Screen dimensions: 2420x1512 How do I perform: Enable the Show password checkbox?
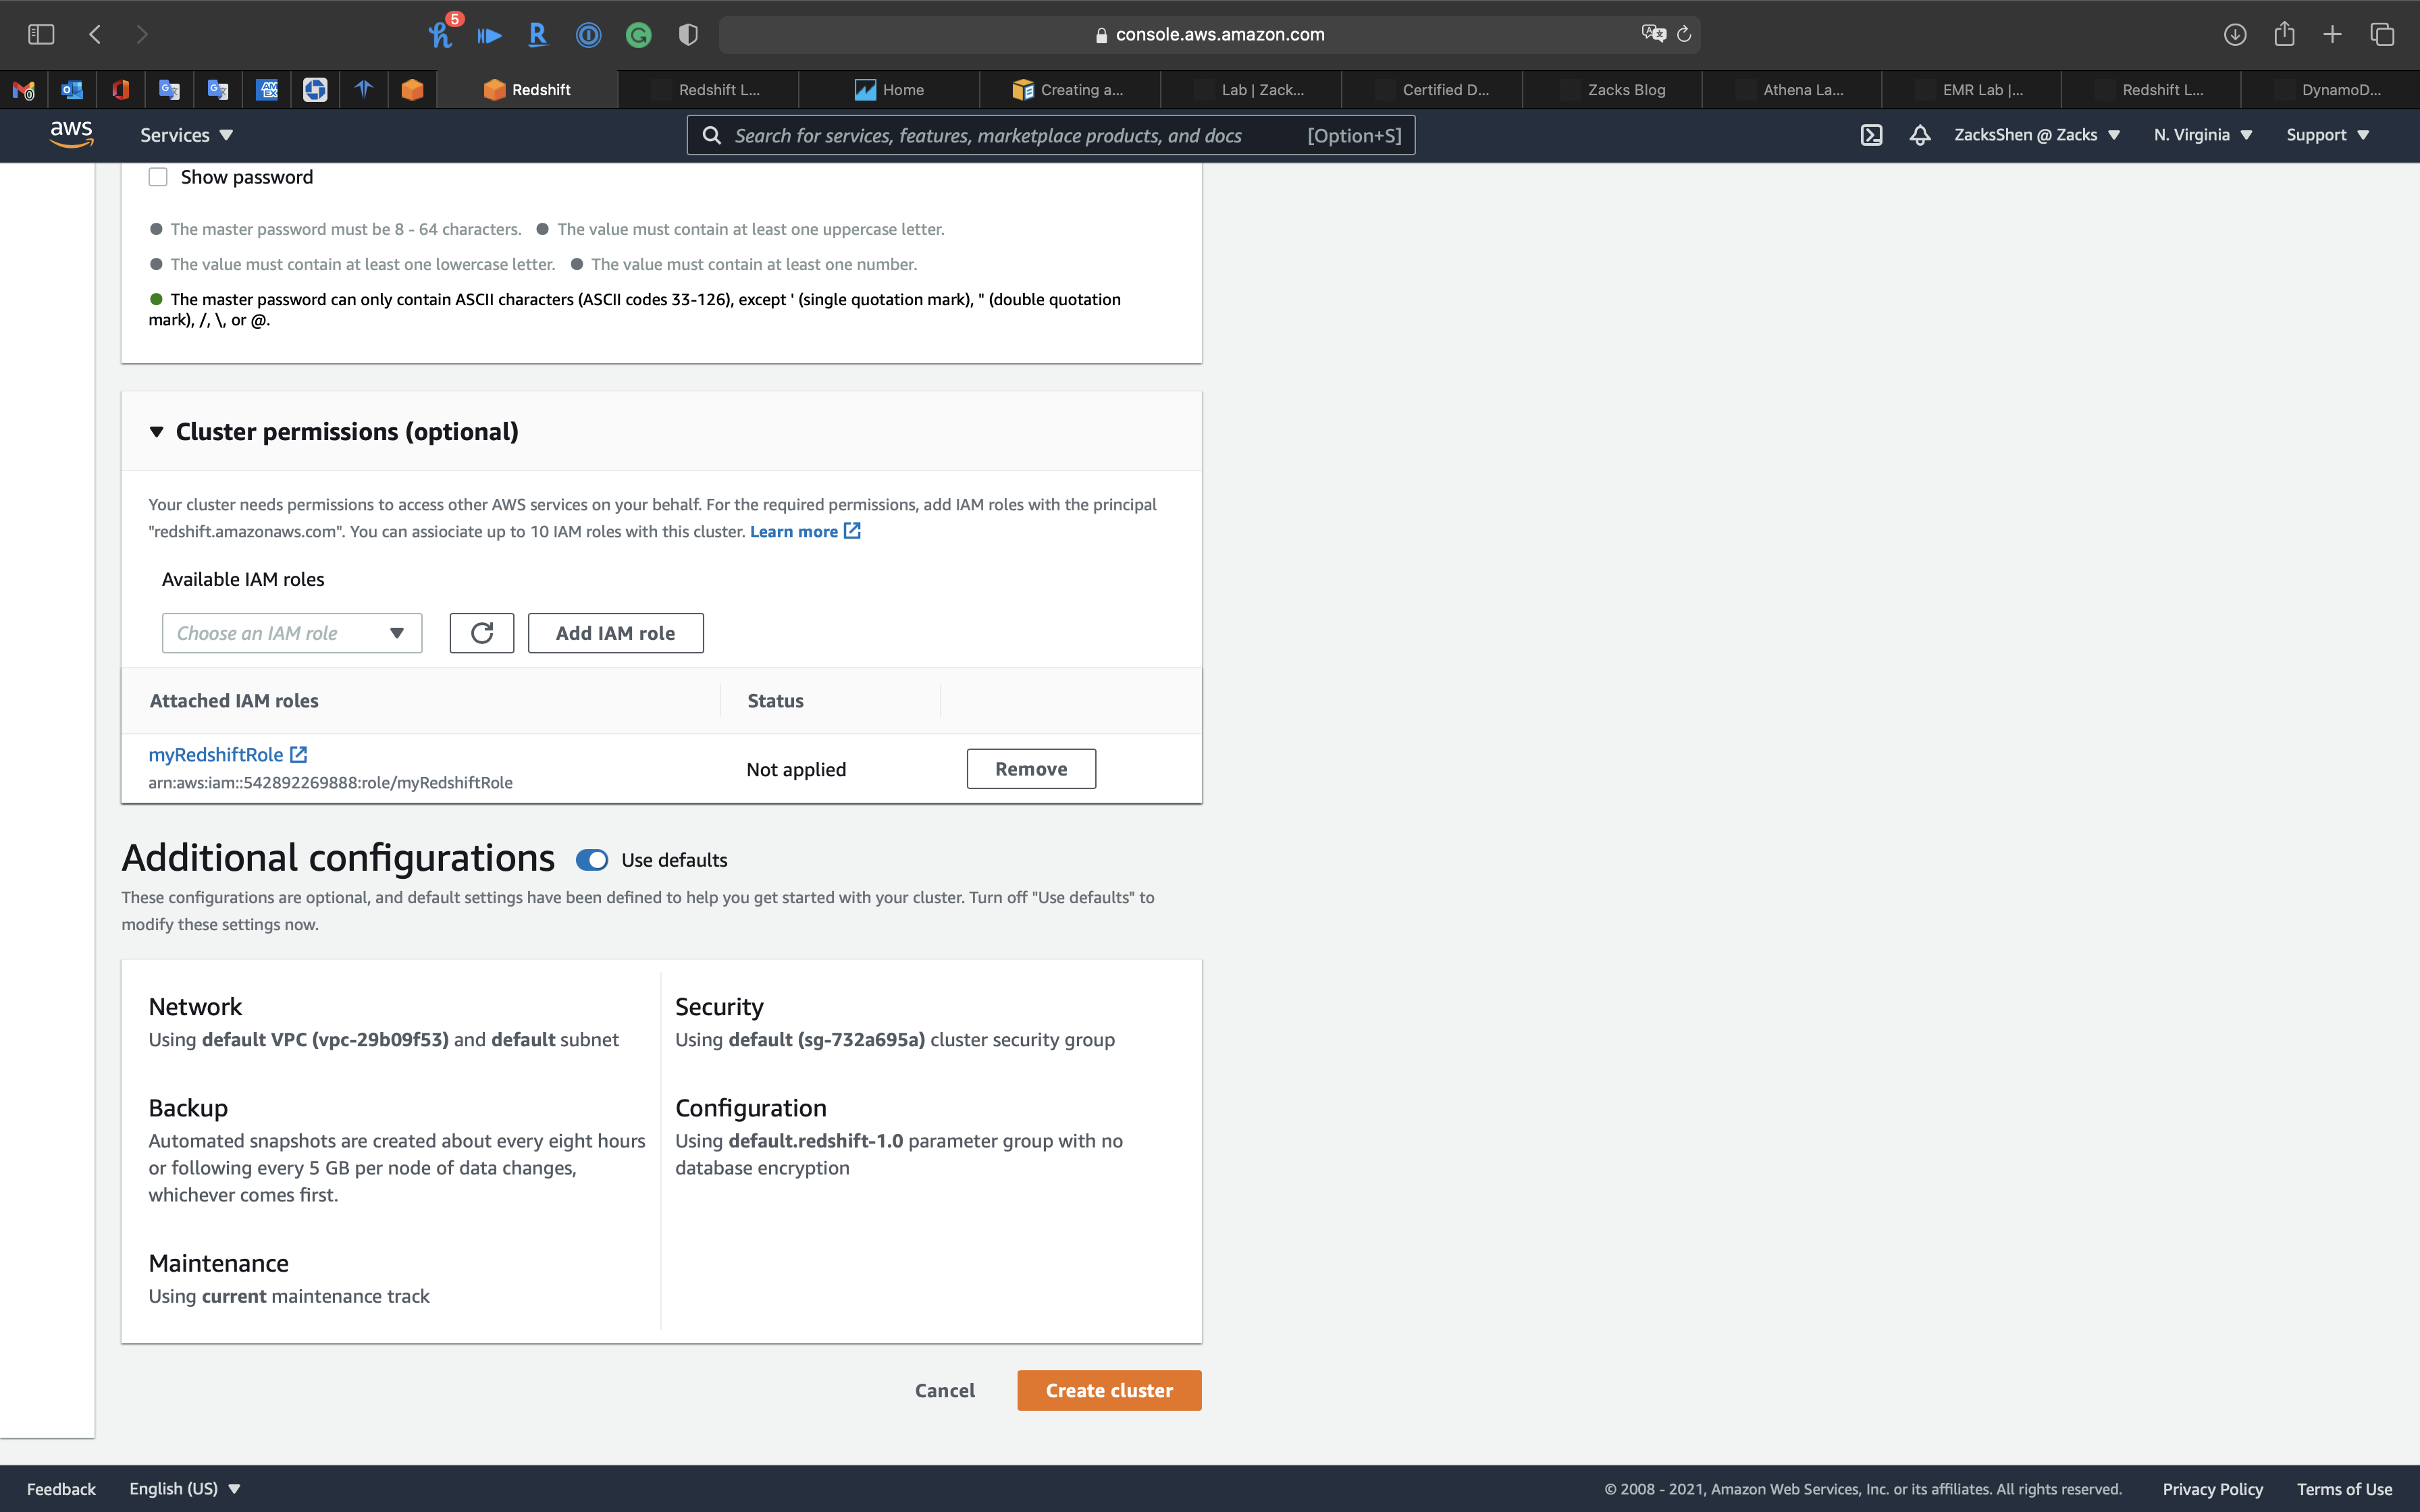[158, 177]
